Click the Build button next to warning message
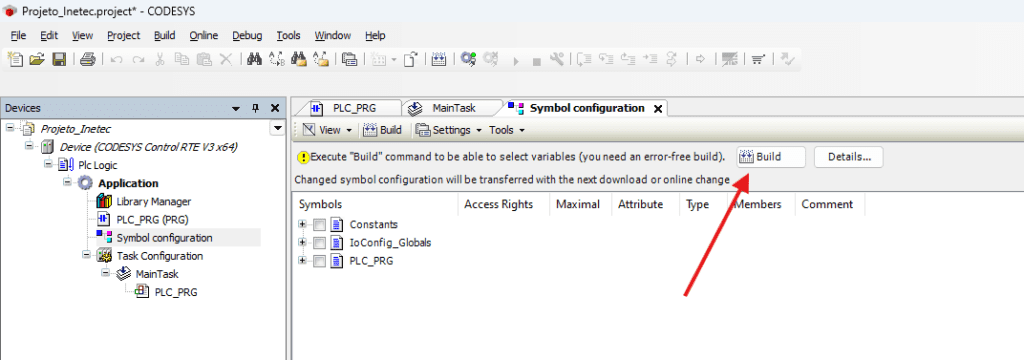1024x360 pixels. (x=771, y=157)
